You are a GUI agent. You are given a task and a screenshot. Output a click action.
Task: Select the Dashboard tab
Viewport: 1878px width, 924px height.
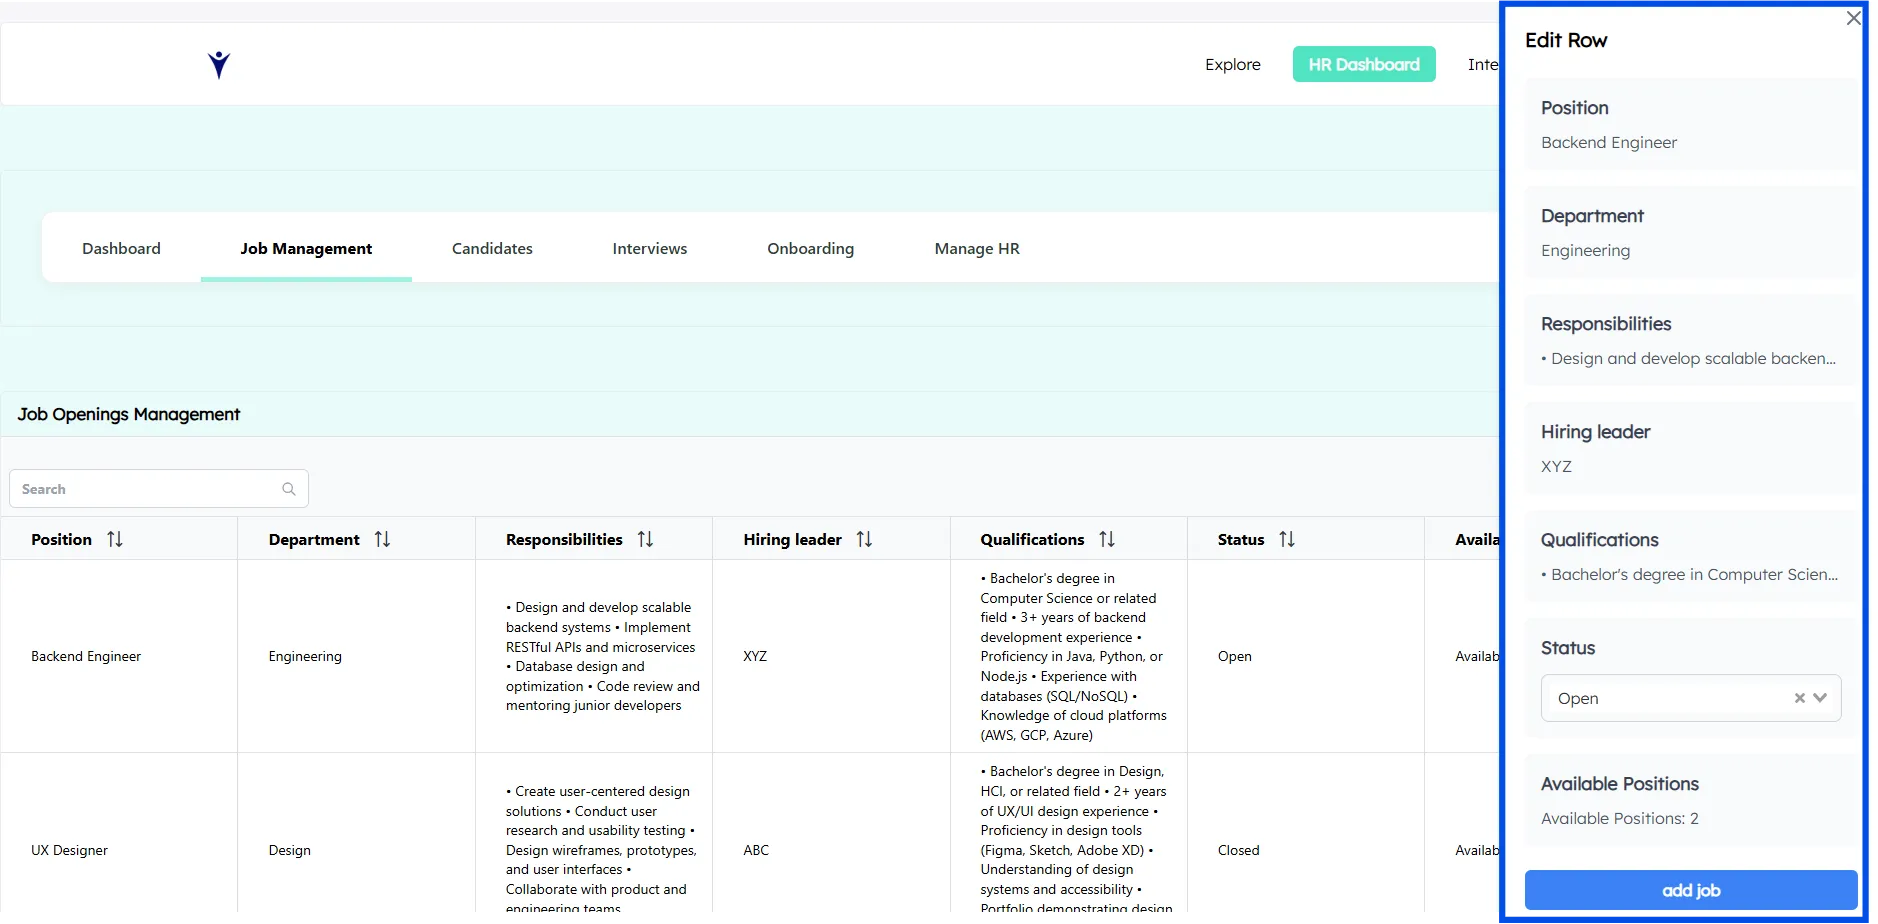coord(121,248)
